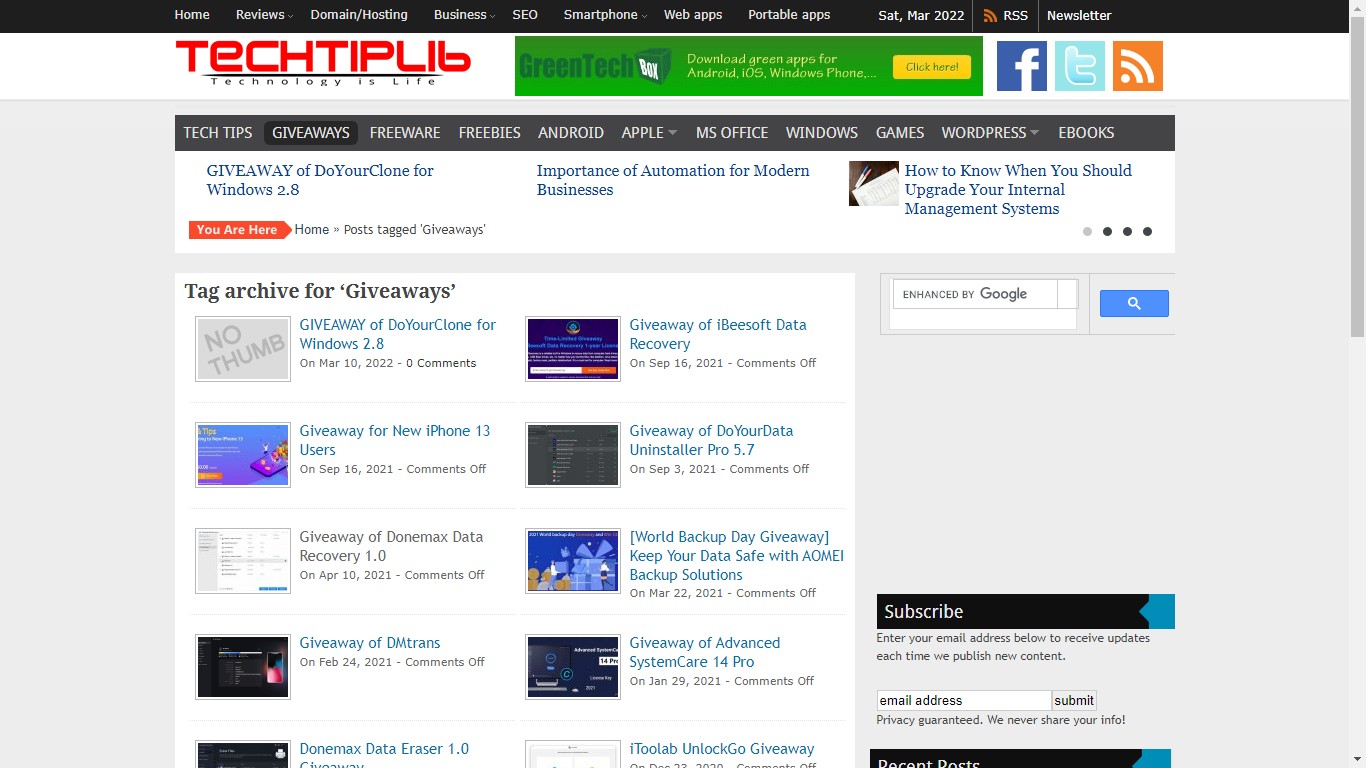The width and height of the screenshot is (1366, 768).
Task: Select the EBOOKS category tab
Action: point(1086,132)
